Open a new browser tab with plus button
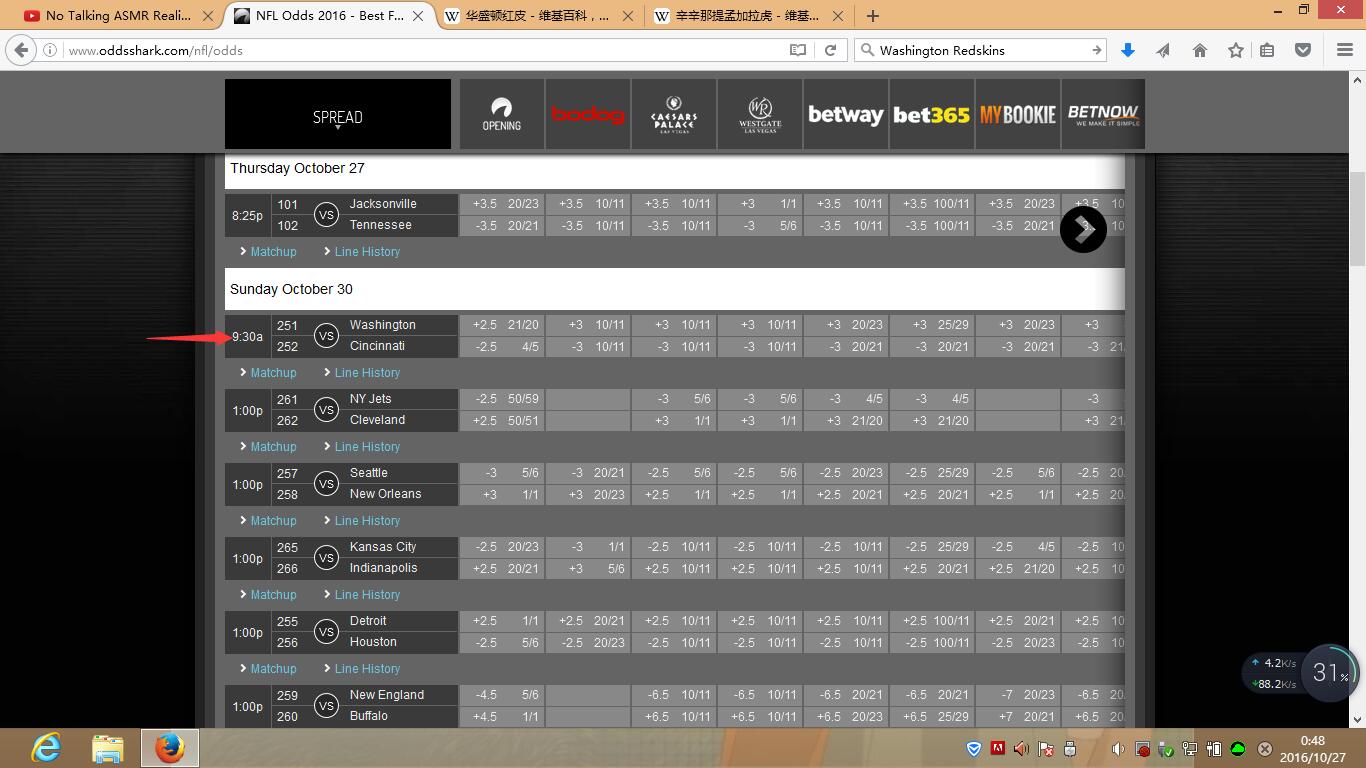The height and width of the screenshot is (768, 1366). point(872,16)
